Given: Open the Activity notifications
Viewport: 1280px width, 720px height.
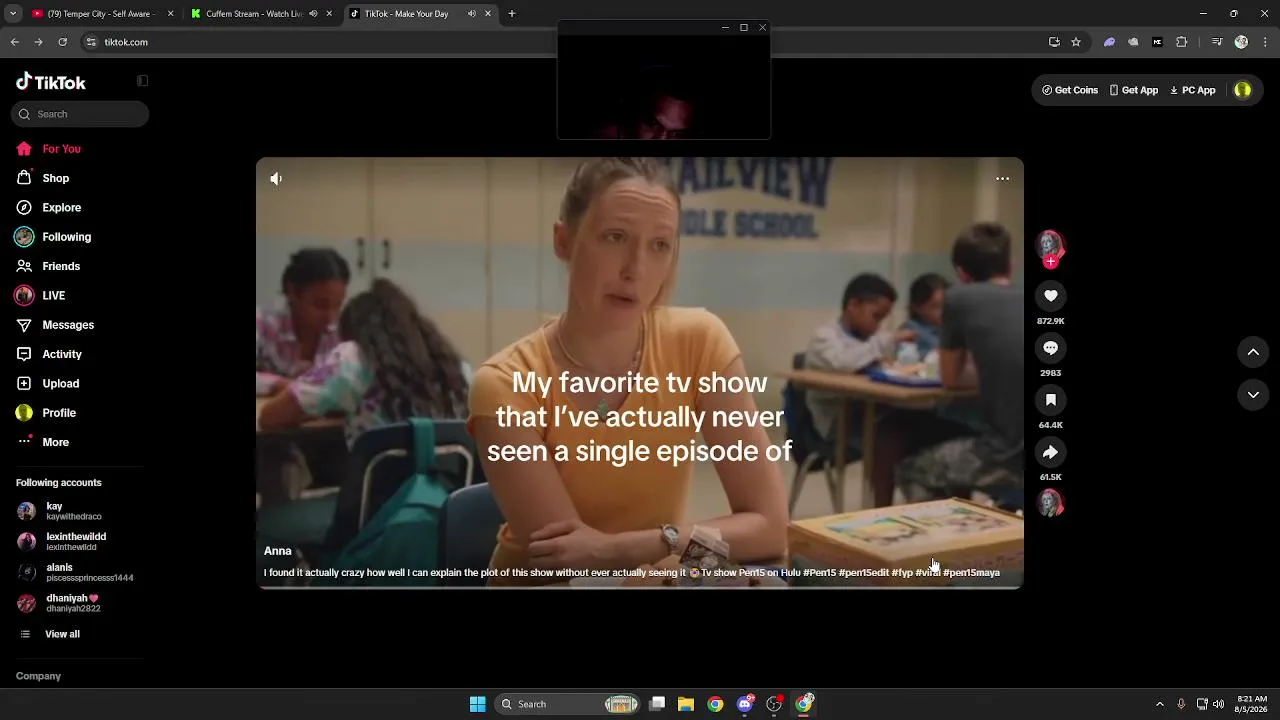Looking at the screenshot, I should click(48, 354).
